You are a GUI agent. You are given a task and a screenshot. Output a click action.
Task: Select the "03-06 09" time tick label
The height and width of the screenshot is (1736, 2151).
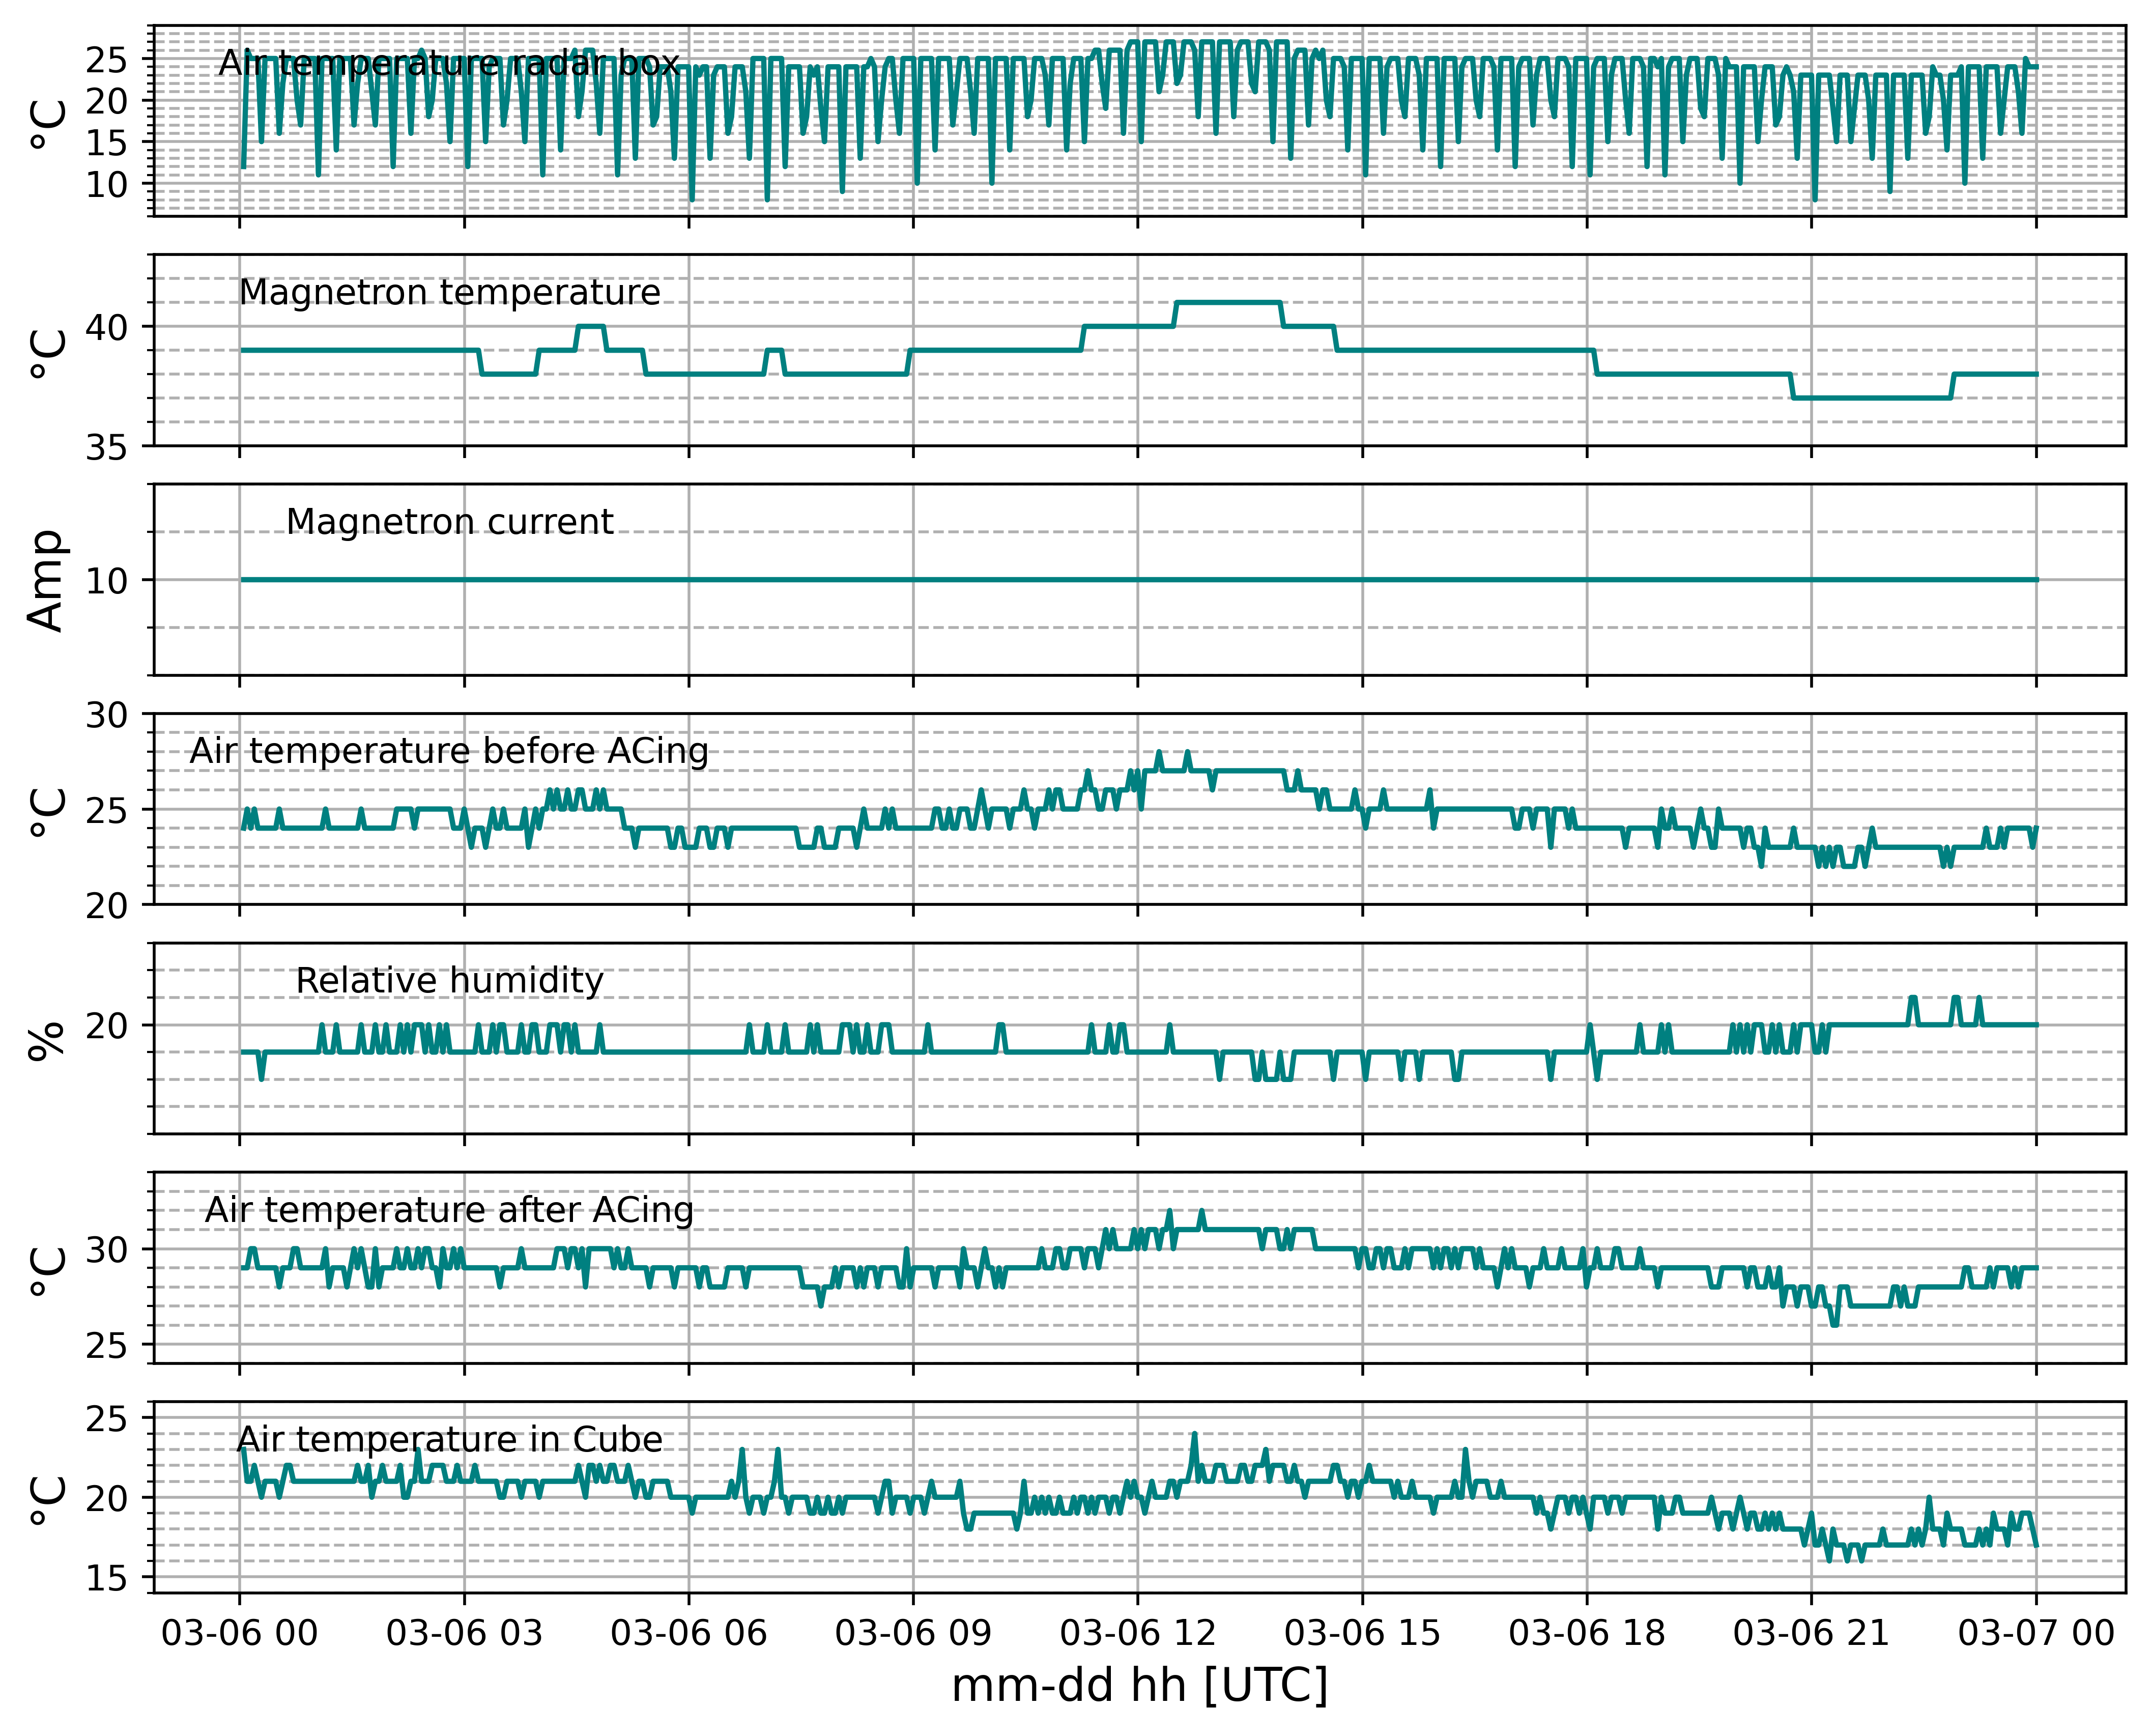coord(913,1633)
